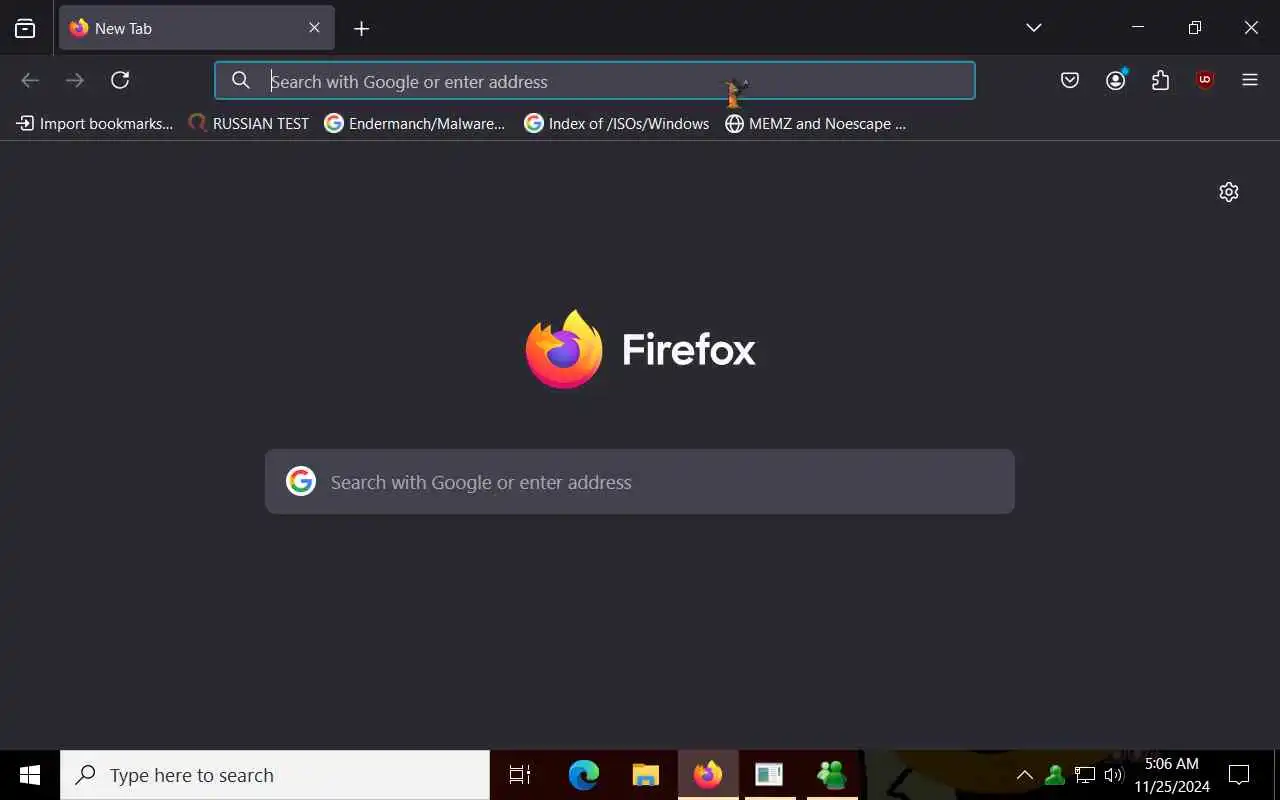Reload the current page
The image size is (1280, 800).
[120, 80]
